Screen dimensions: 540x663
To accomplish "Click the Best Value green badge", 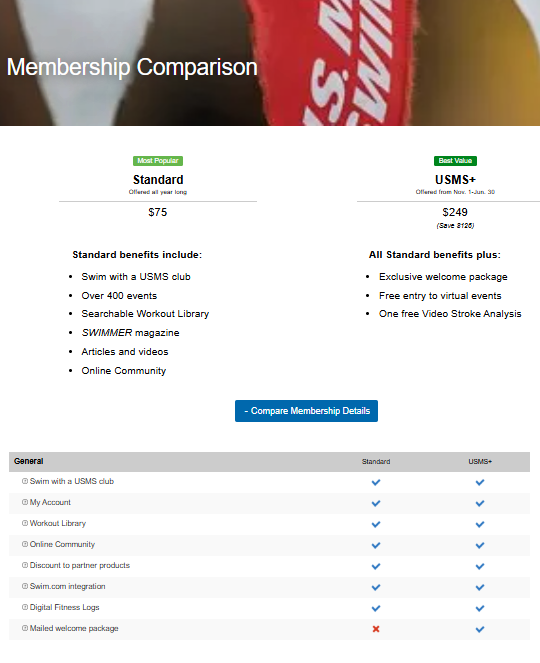I will tap(455, 161).
